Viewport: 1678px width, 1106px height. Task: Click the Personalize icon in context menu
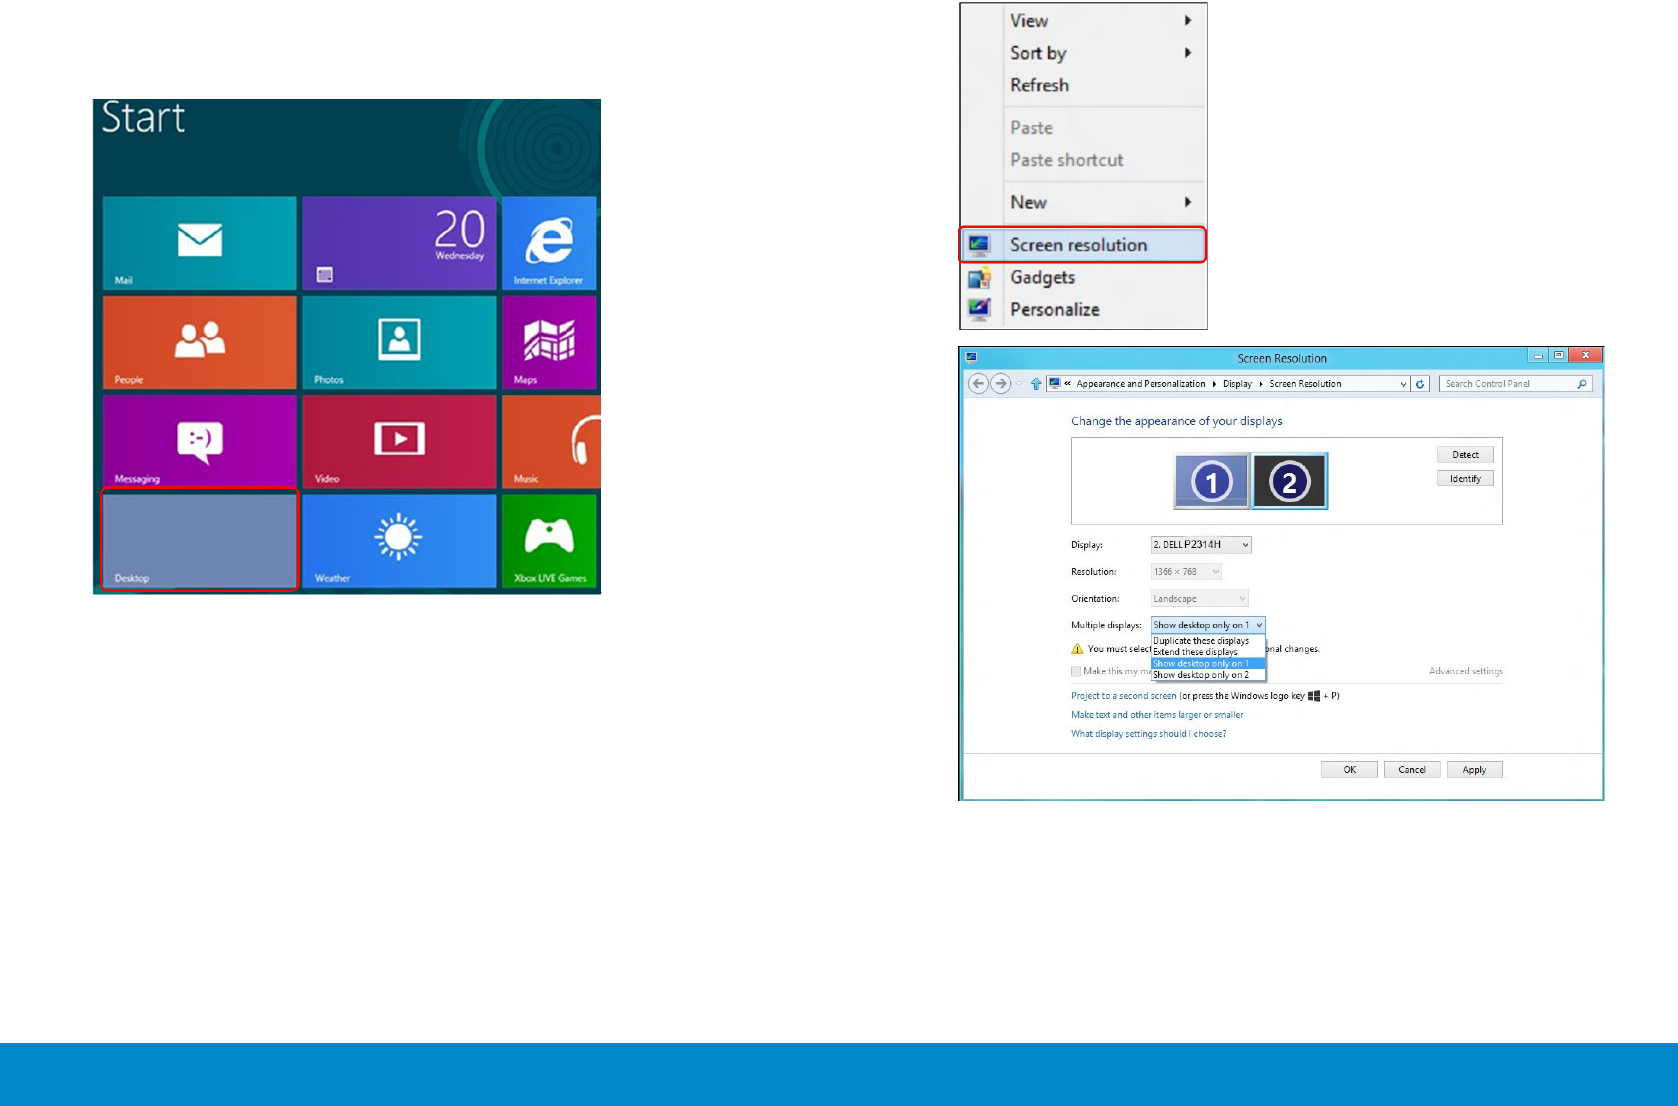(979, 309)
